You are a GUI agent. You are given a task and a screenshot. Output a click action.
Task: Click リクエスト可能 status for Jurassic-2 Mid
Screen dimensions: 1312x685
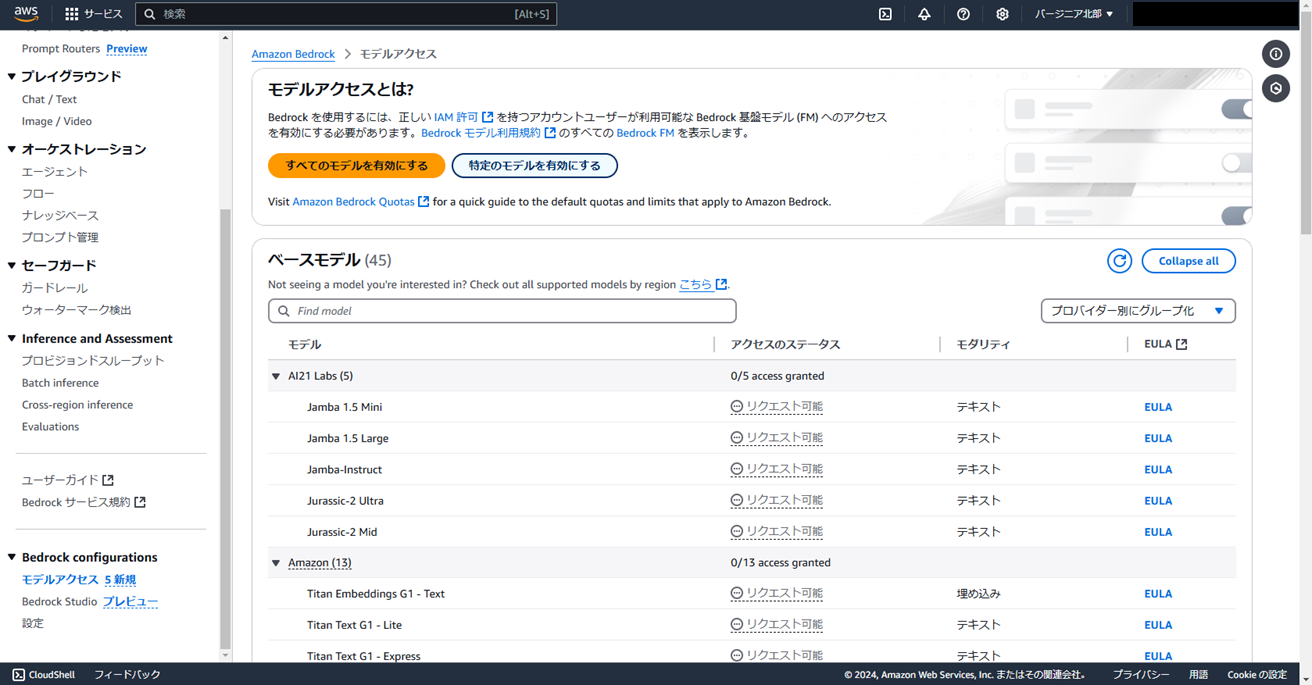[x=777, y=531]
